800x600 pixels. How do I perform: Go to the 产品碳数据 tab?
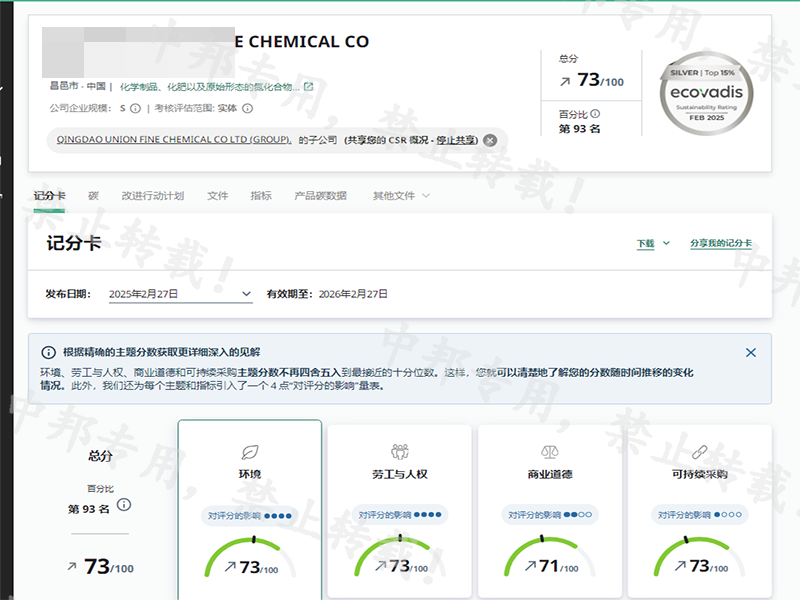(x=320, y=196)
